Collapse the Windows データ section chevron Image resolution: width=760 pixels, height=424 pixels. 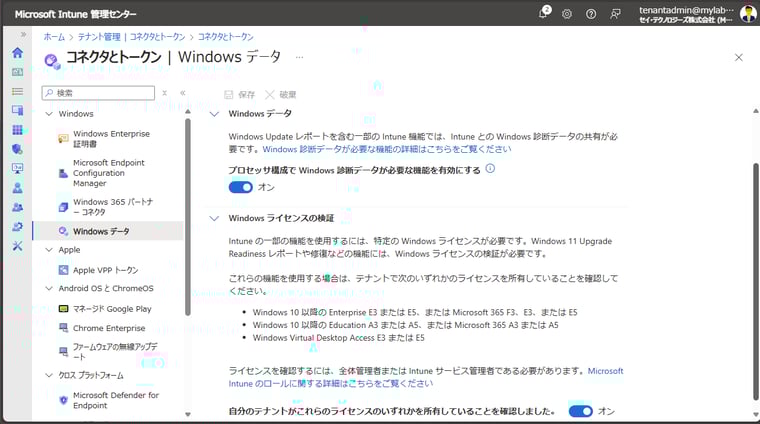[214, 114]
